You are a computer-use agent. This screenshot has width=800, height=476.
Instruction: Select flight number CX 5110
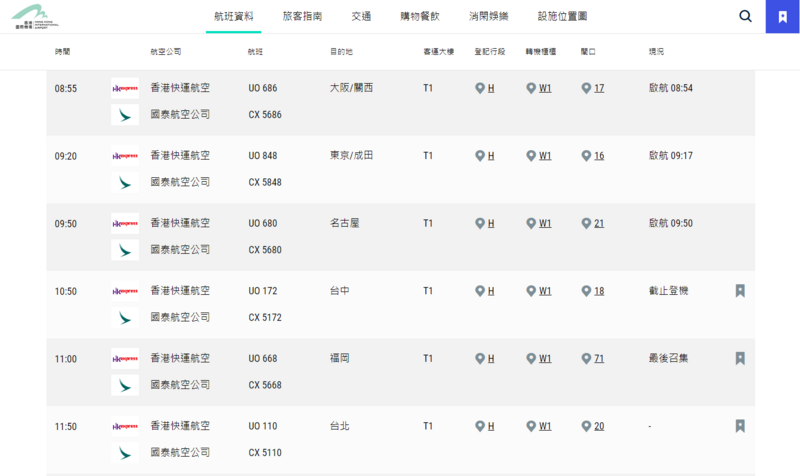[265, 453]
